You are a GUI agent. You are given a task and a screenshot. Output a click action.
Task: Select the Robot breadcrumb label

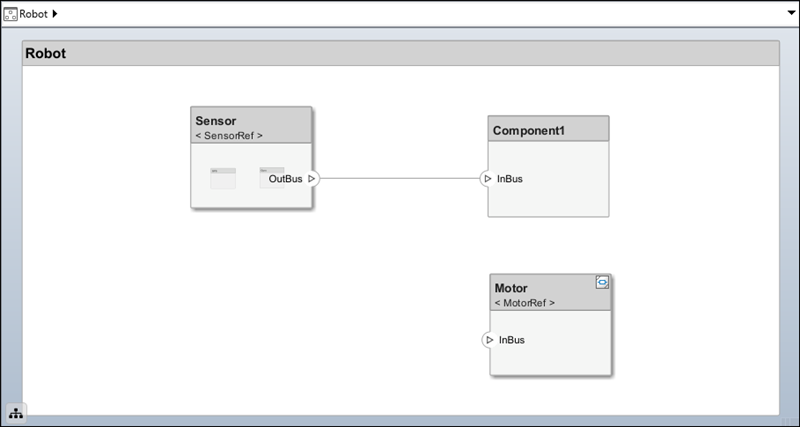pyautogui.click(x=34, y=14)
